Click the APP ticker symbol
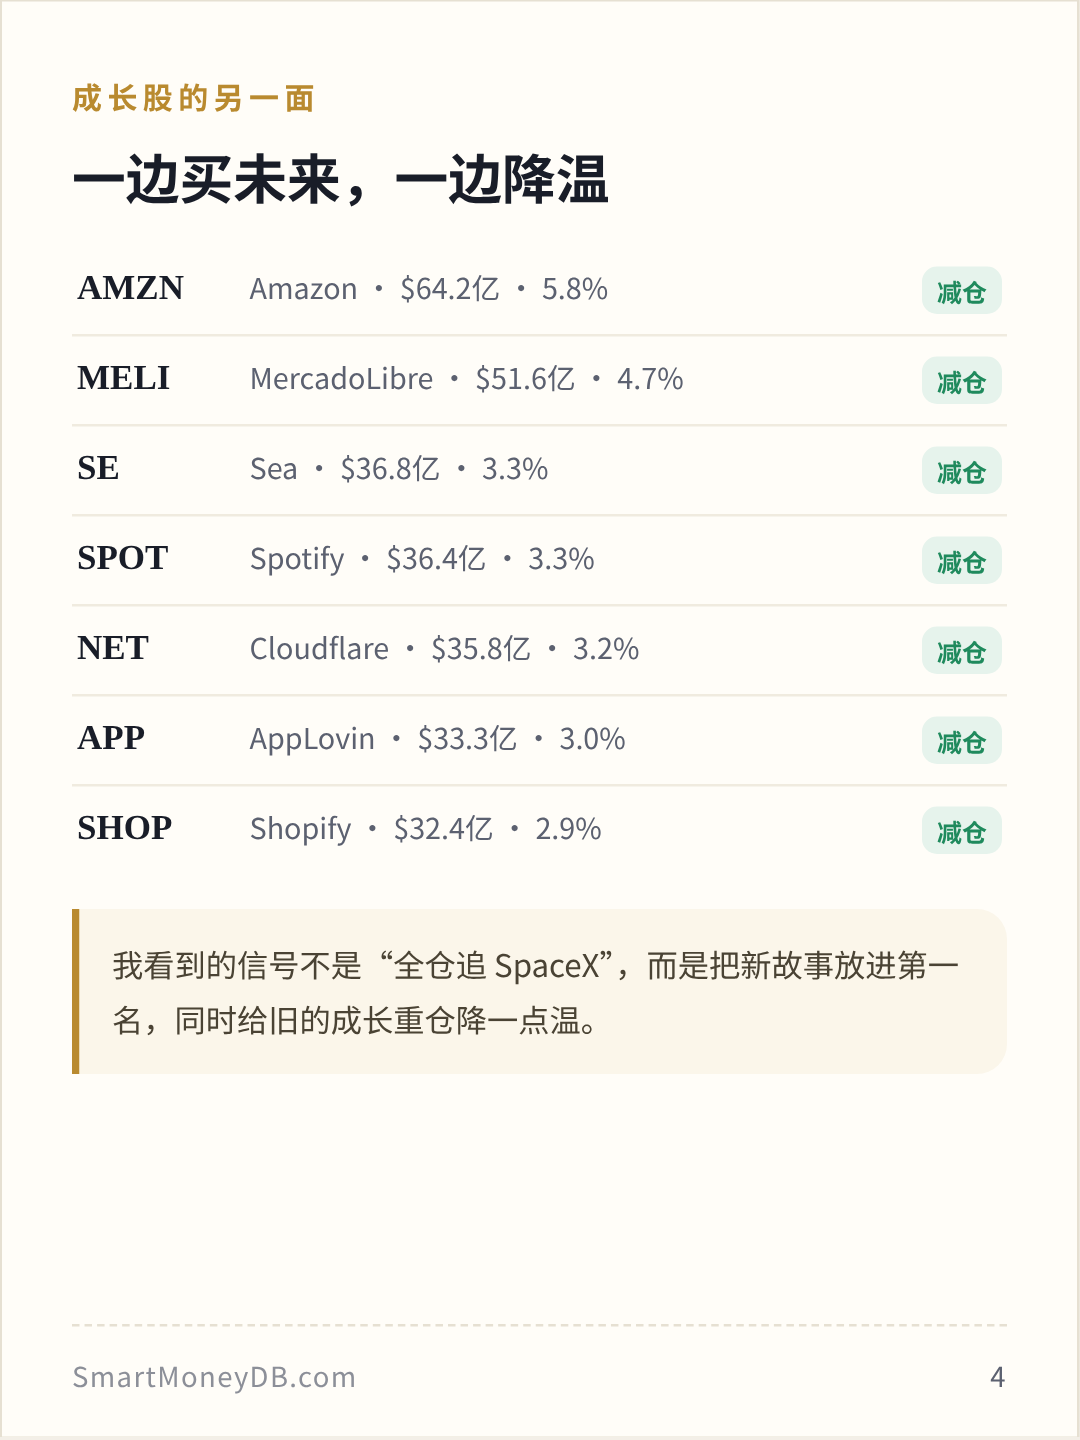The height and width of the screenshot is (1440, 1080). point(111,738)
